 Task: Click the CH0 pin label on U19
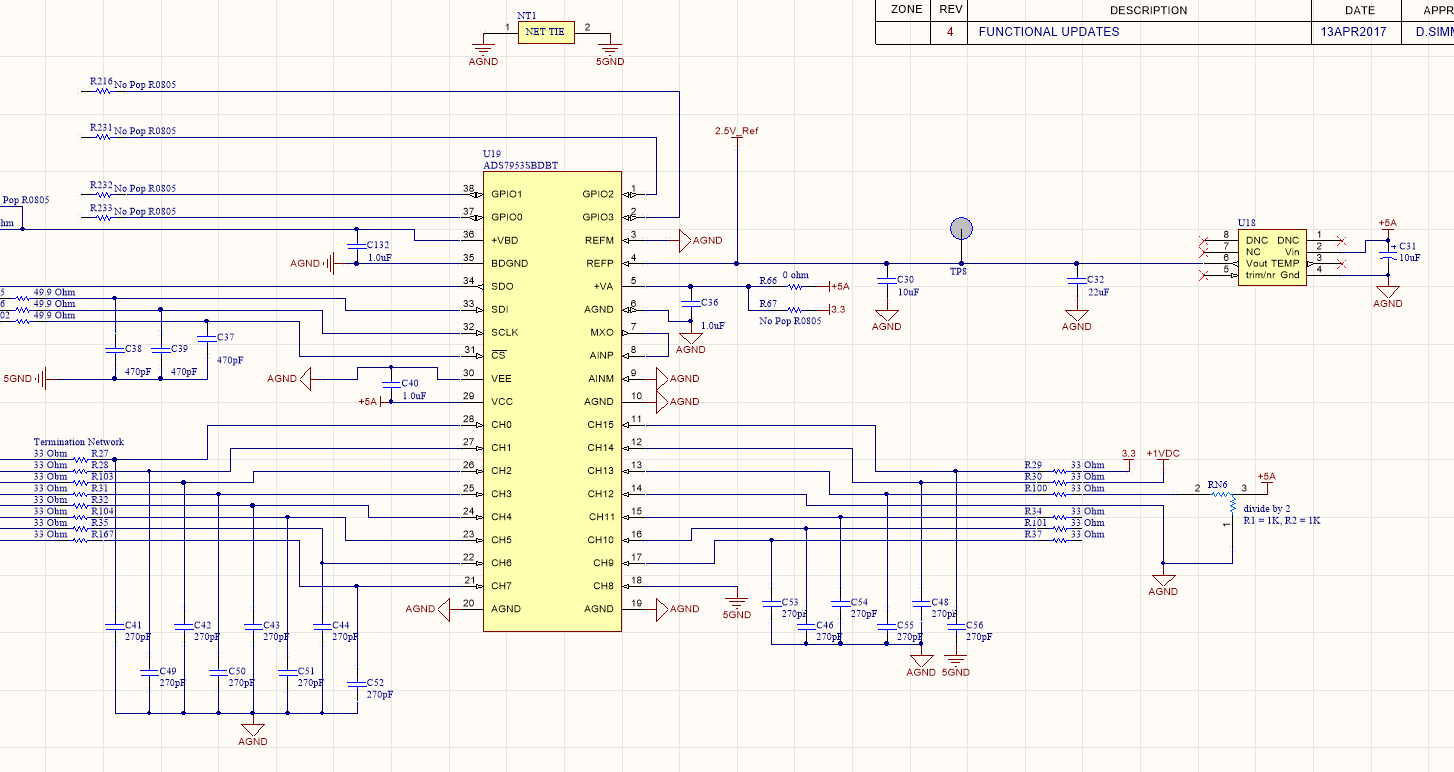pos(501,424)
